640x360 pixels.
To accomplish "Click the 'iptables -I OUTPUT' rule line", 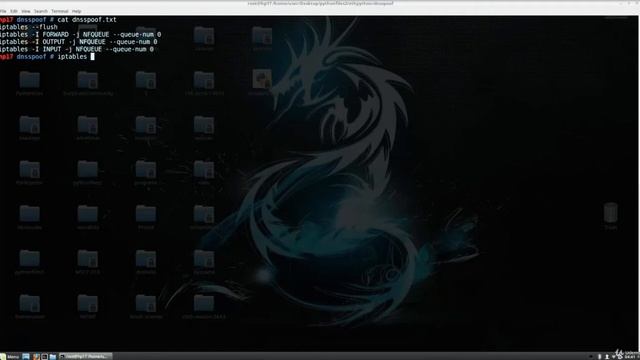I will (x=78, y=42).
